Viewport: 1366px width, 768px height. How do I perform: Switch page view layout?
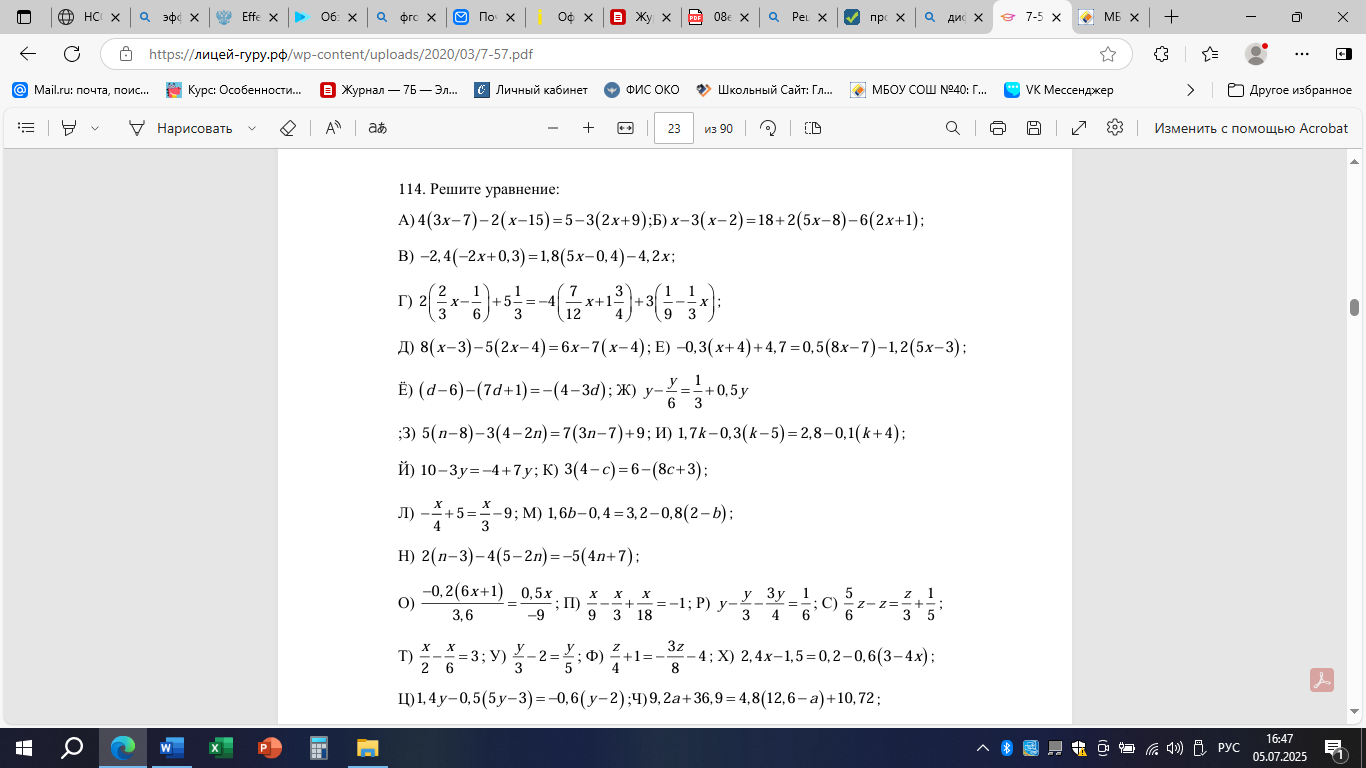812,128
